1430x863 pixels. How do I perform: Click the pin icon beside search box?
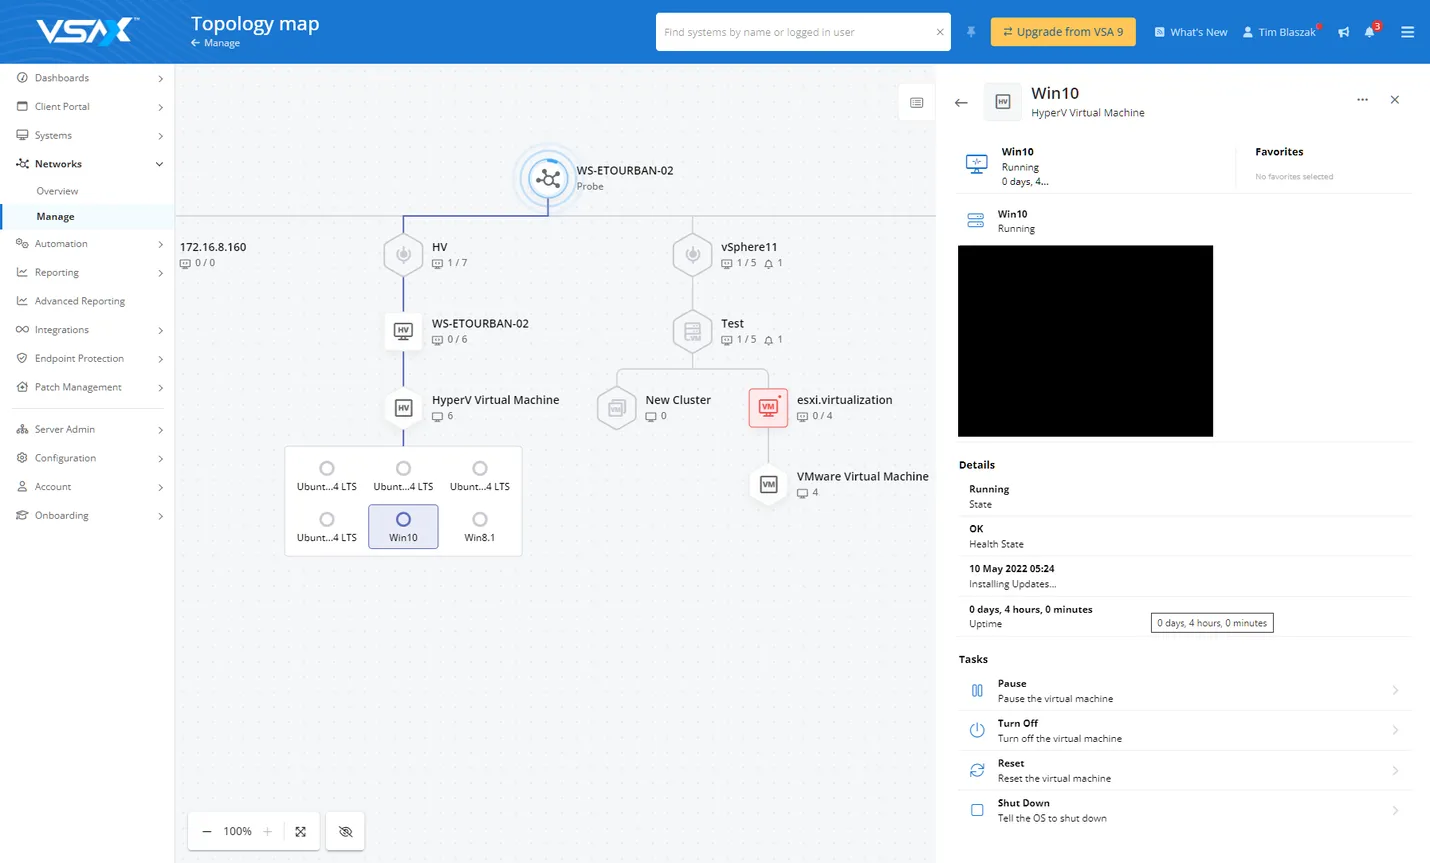[971, 32]
